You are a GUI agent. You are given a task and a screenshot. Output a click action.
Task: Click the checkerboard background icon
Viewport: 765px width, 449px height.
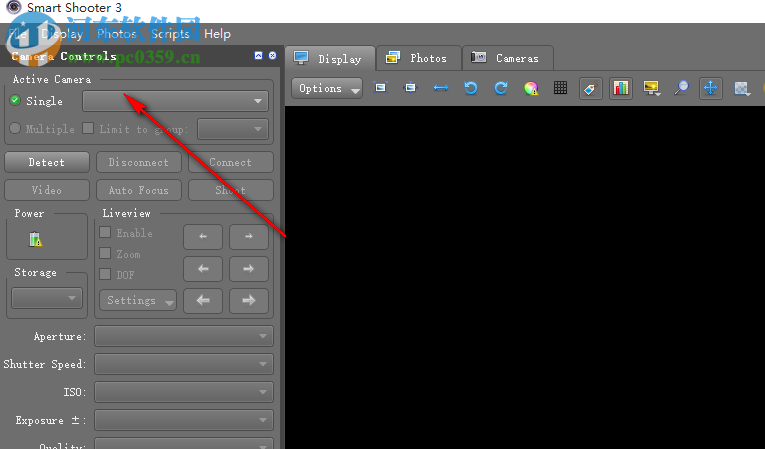tap(742, 88)
